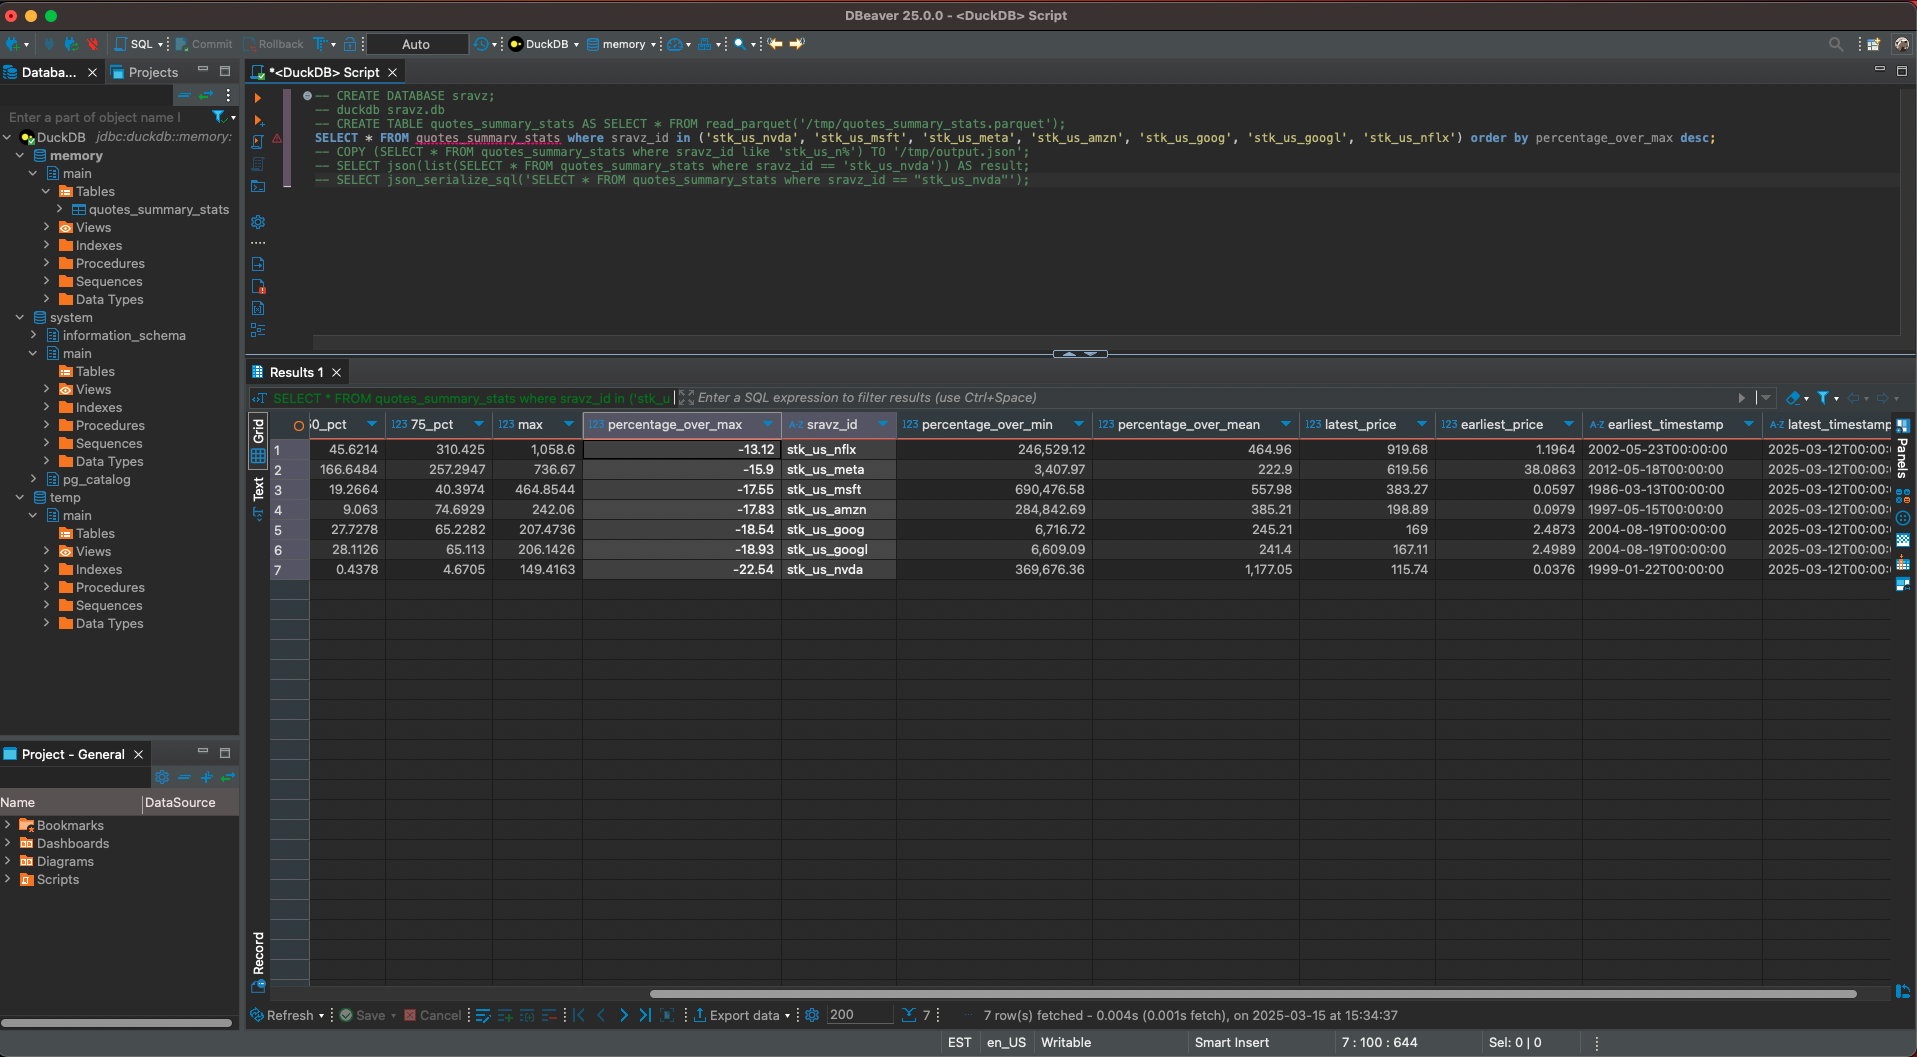Screen dimensions: 1917x1057
Task: Click the row count fetch icon
Action: tap(908, 1015)
